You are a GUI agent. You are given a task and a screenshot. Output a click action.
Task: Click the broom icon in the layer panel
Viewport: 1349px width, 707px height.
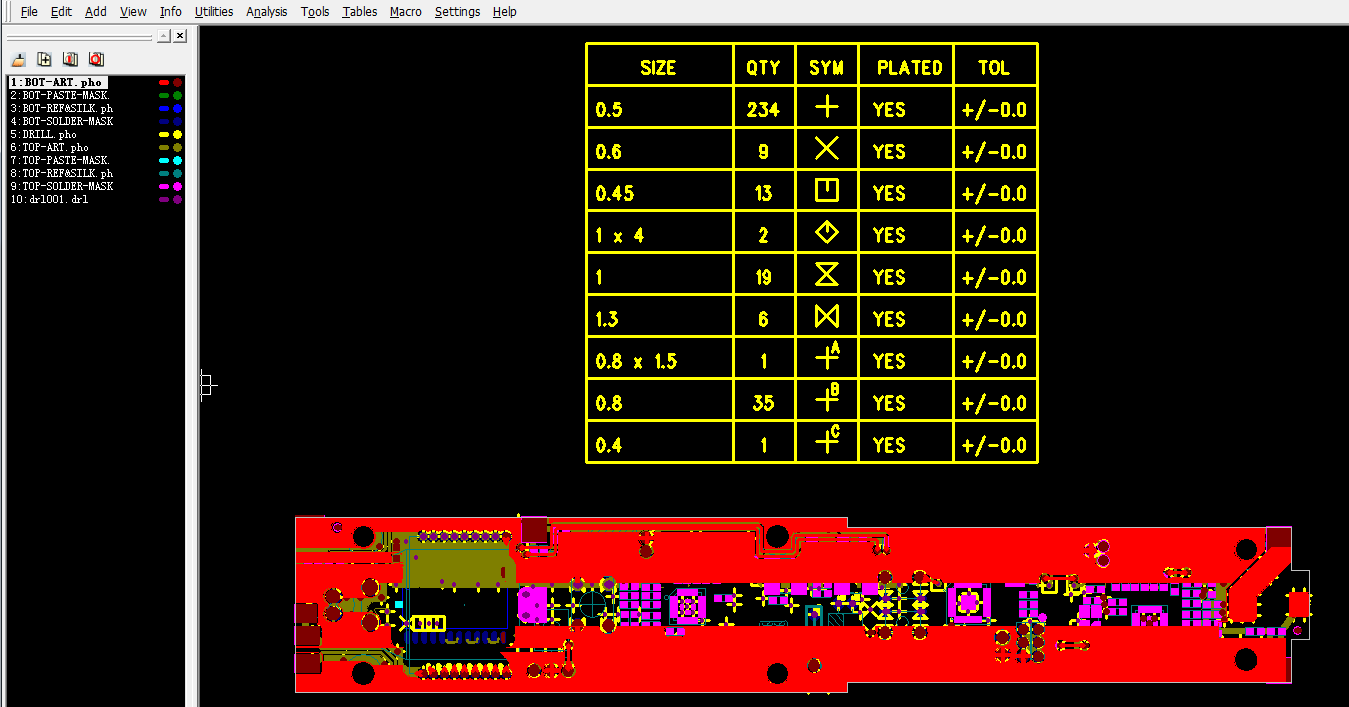pos(18,59)
